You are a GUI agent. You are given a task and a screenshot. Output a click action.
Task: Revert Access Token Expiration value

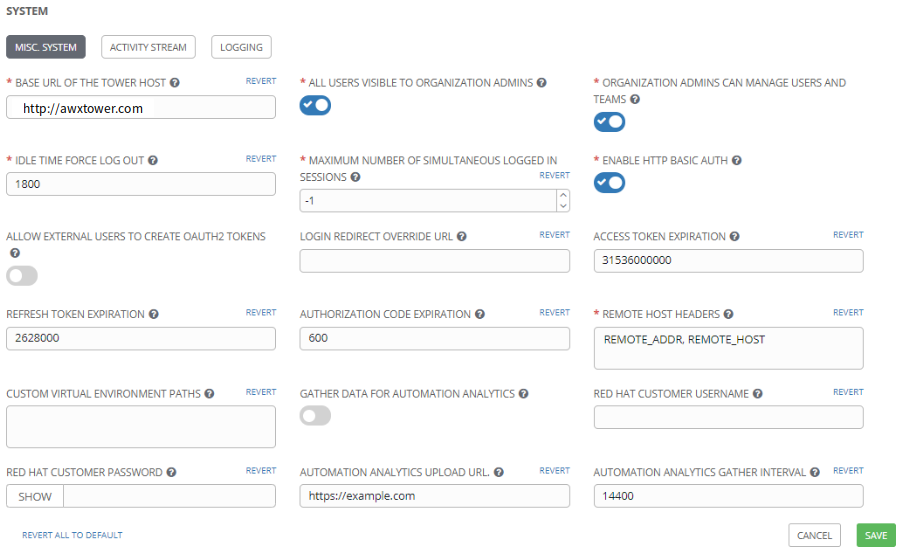click(848, 234)
